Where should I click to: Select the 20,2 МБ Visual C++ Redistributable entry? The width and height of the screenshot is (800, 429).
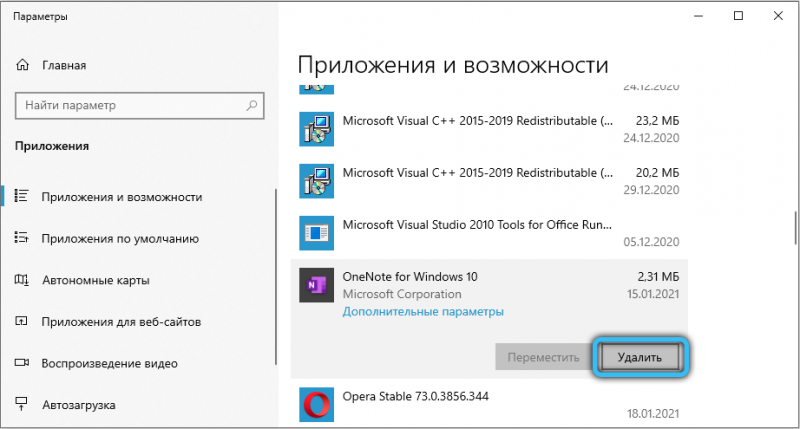[x=489, y=181]
